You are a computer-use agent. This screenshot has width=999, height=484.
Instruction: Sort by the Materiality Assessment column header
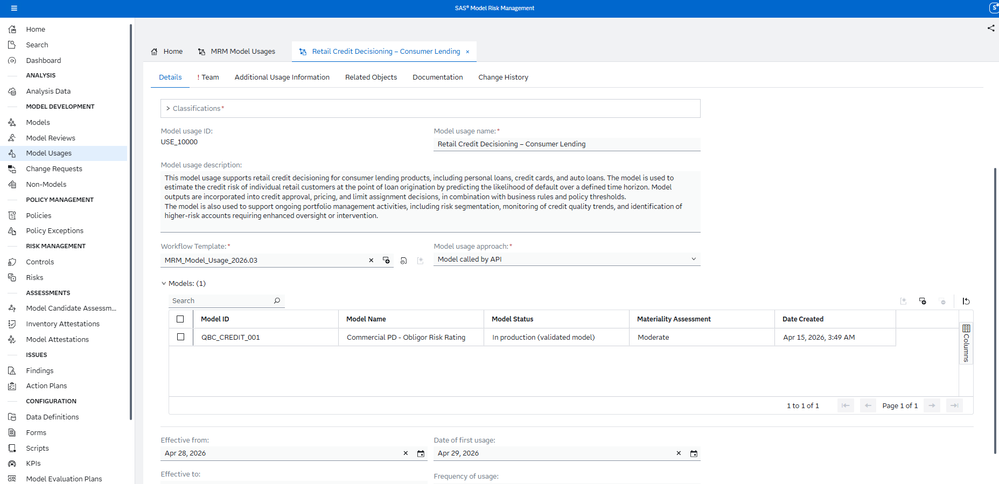click(x=702, y=319)
